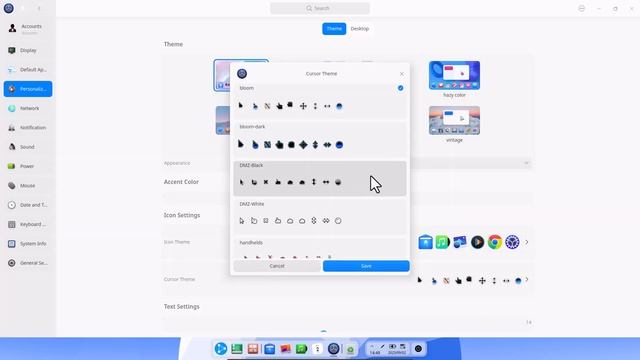This screenshot has width=640, height=360.
Task: Open General Settings in sidebar
Action: [28, 263]
